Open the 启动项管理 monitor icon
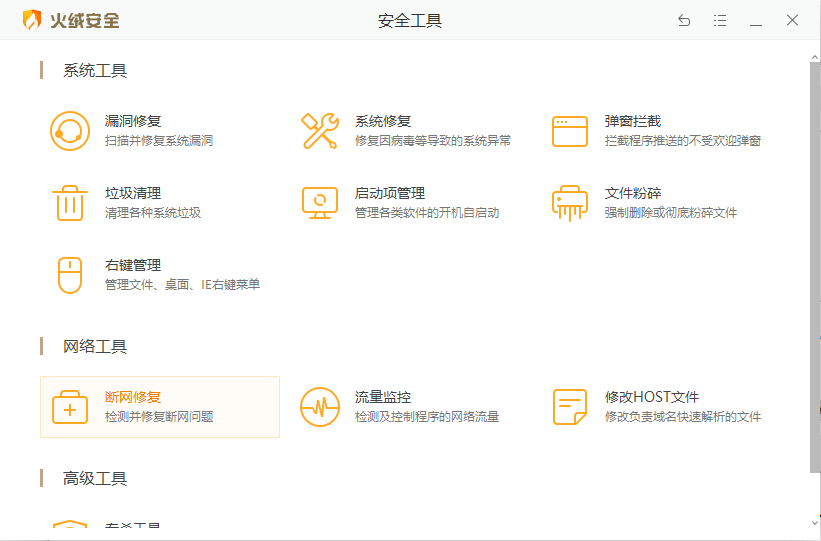The image size is (821, 541). 320,203
